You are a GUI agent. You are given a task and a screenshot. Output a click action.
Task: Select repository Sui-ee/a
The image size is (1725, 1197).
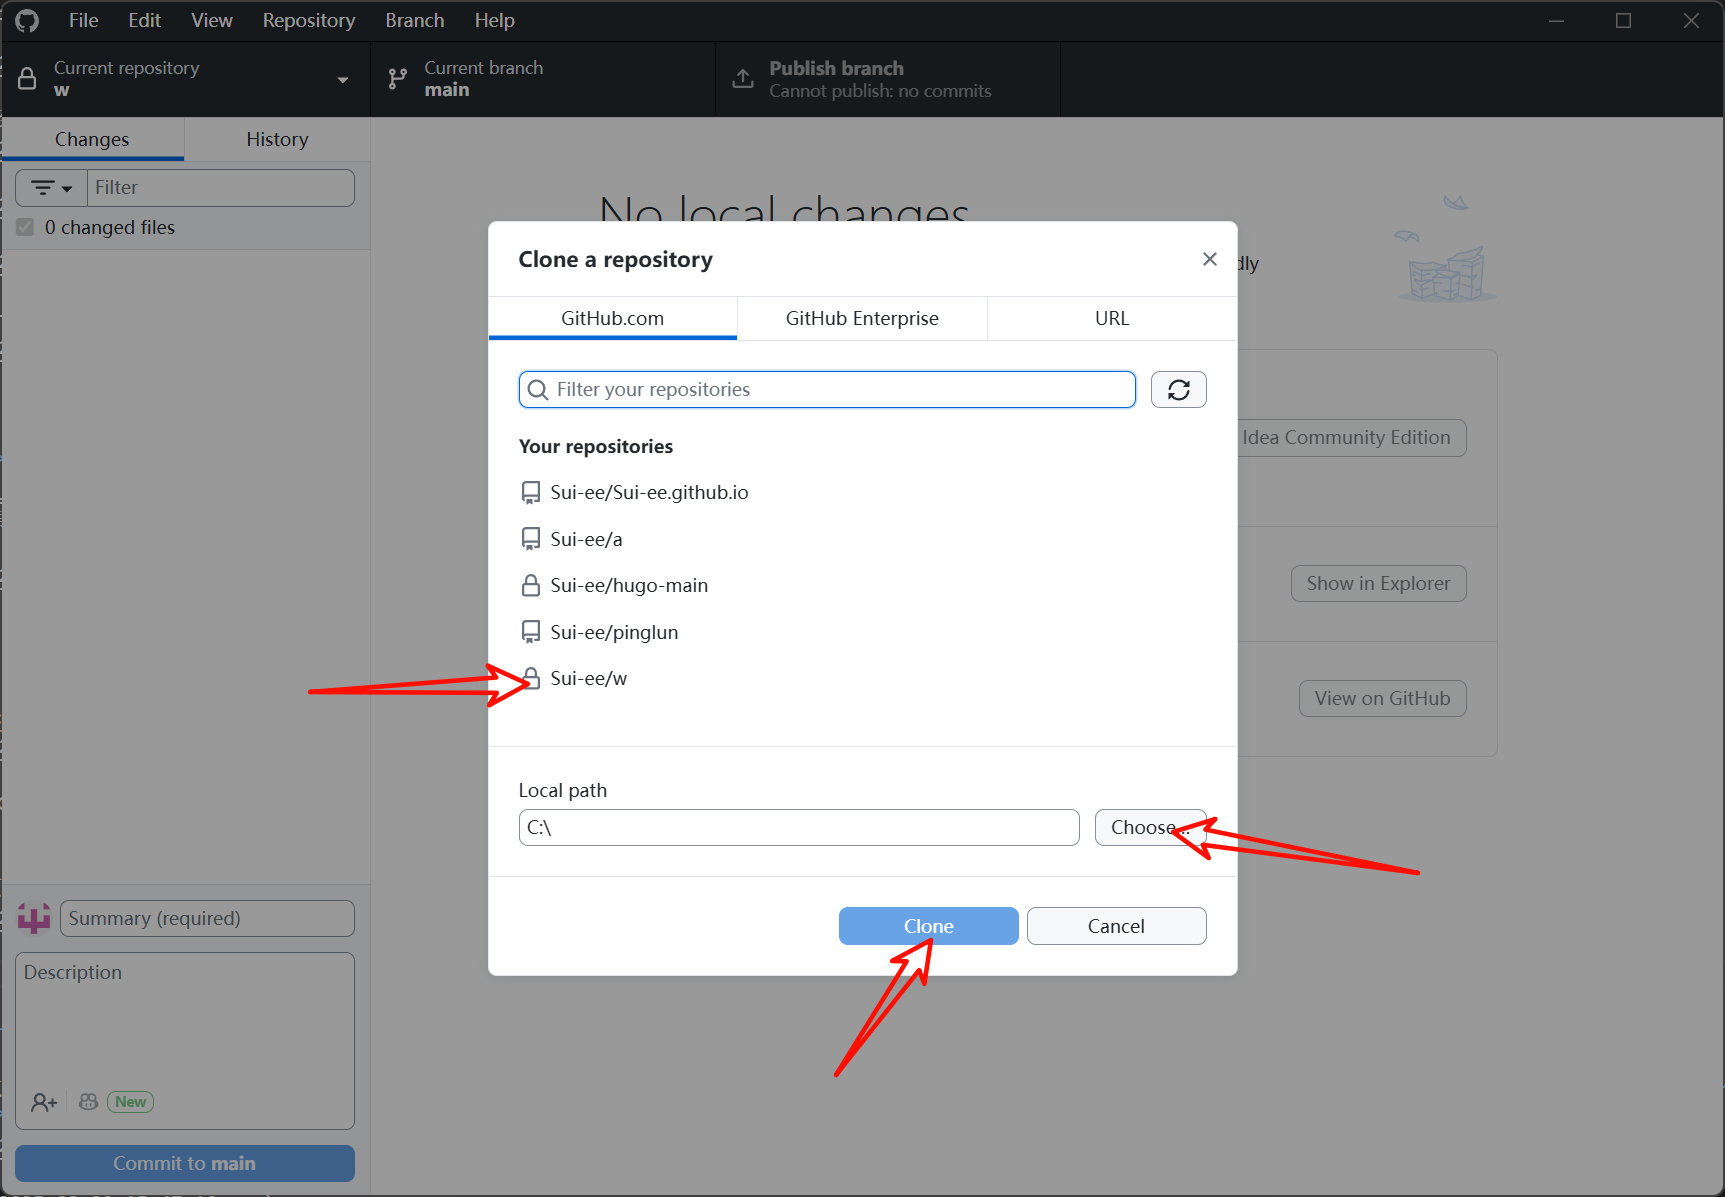tap(862, 539)
